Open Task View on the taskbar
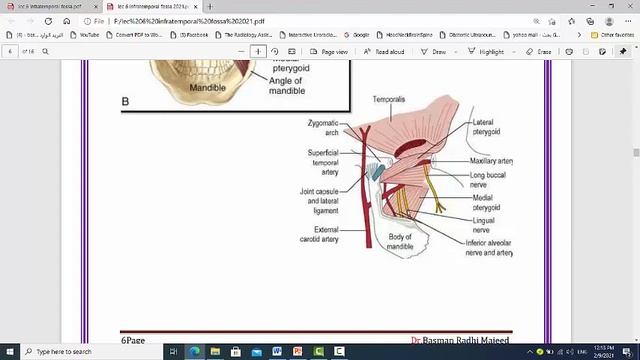 pos(173,351)
